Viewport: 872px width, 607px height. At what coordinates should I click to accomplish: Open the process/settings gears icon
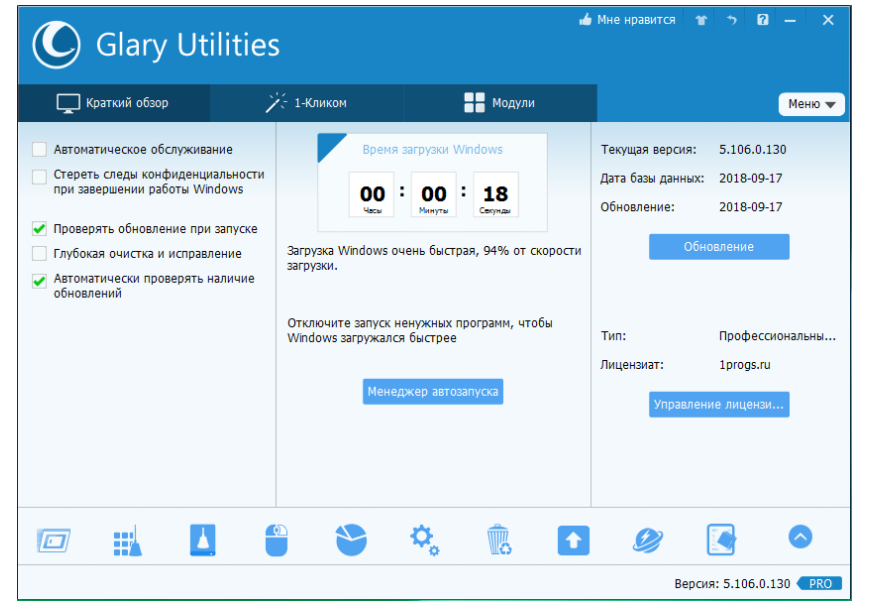425,540
